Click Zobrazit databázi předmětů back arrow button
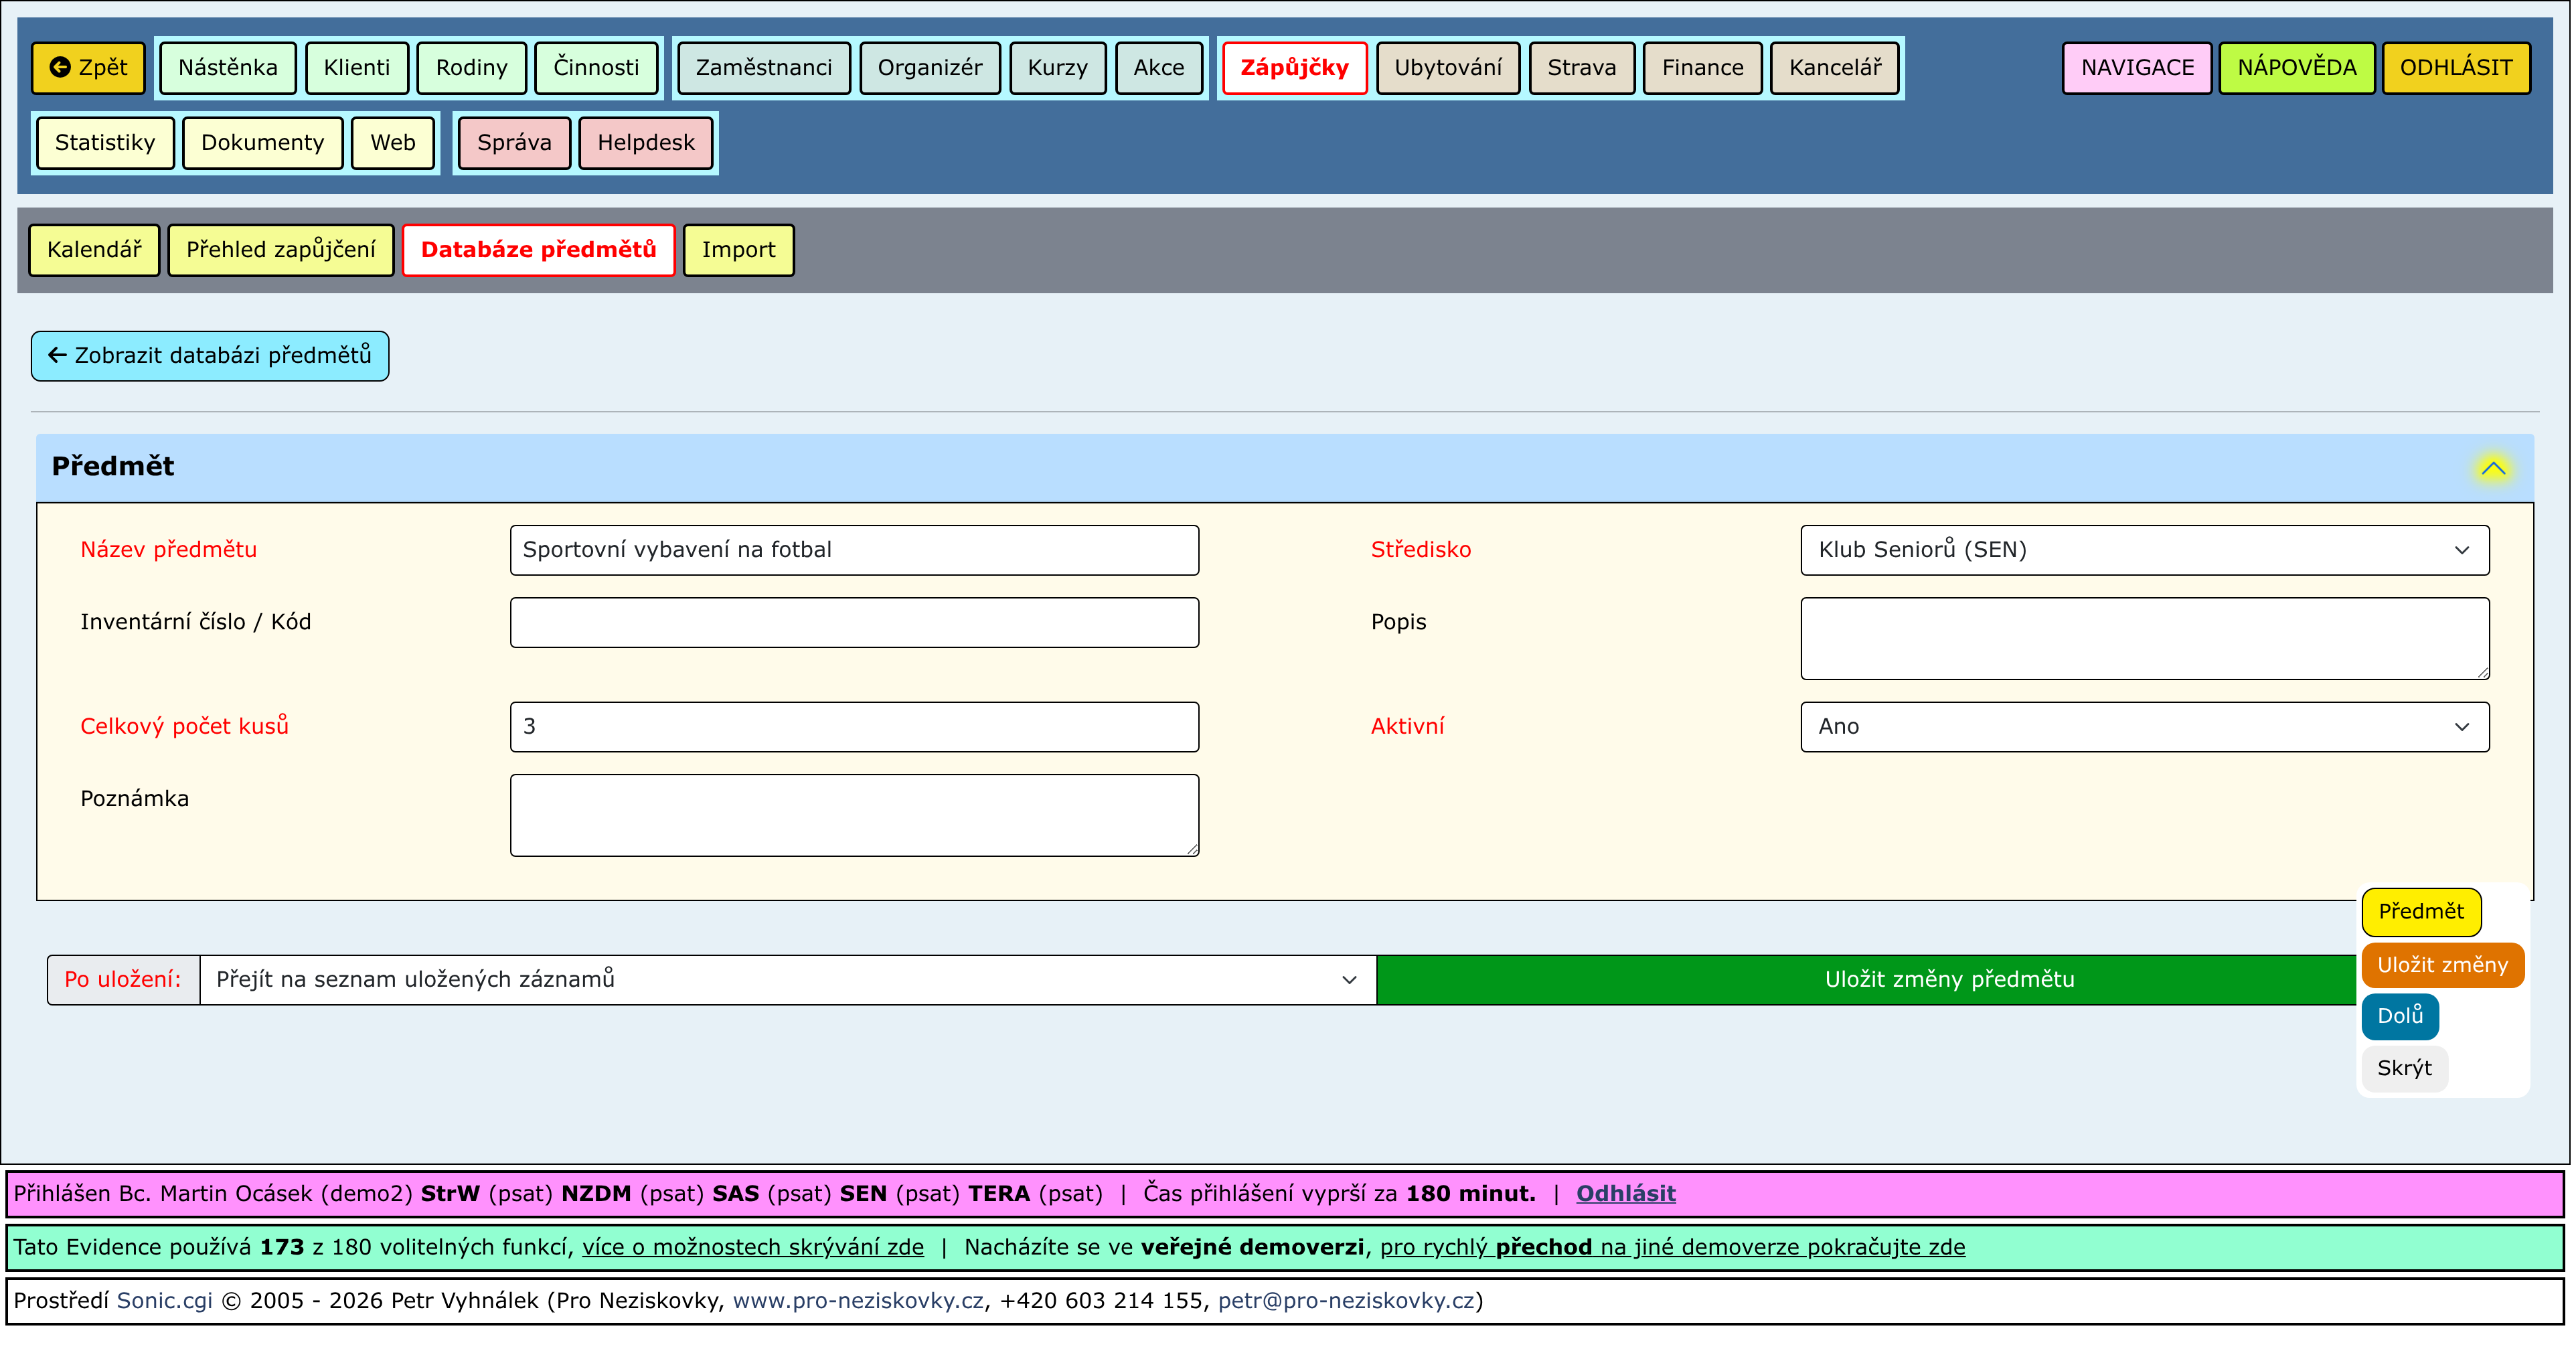The width and height of the screenshot is (2576, 1363). point(210,356)
